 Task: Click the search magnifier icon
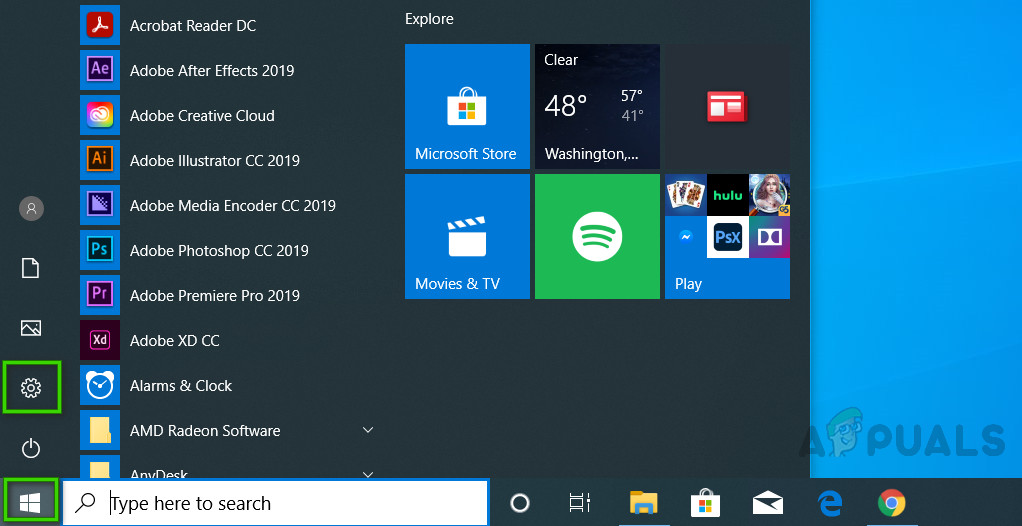pyautogui.click(x=85, y=503)
